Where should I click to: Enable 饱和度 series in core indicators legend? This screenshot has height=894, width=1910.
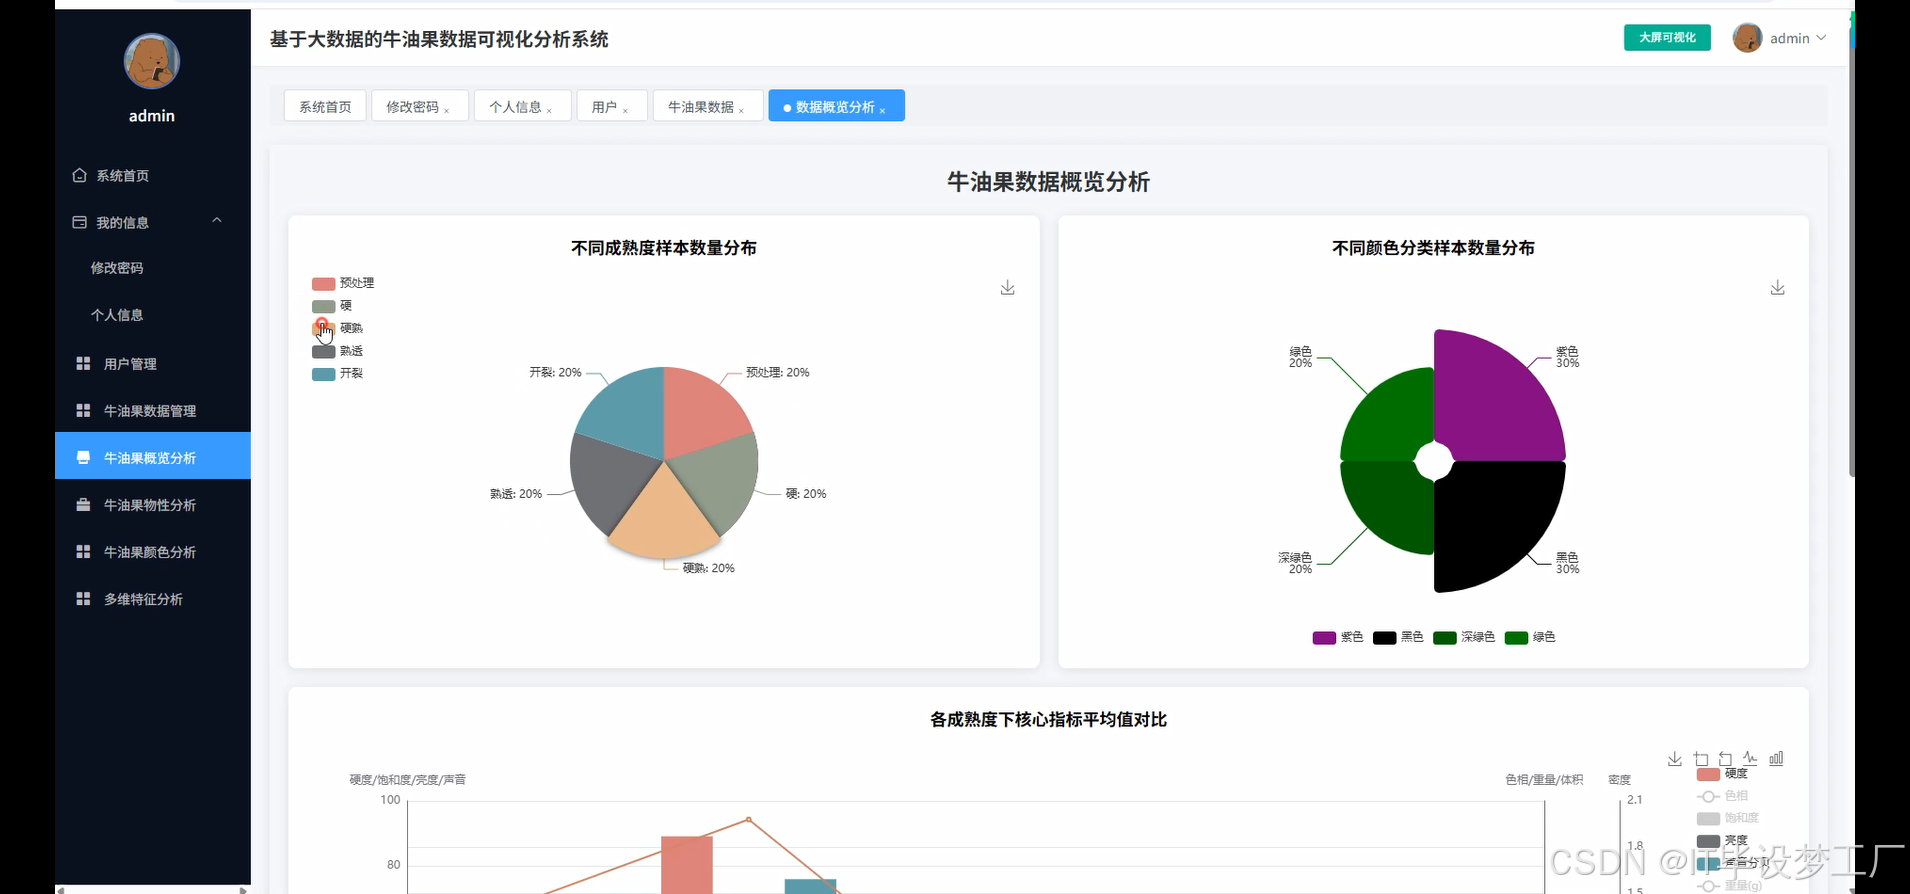click(x=1728, y=818)
